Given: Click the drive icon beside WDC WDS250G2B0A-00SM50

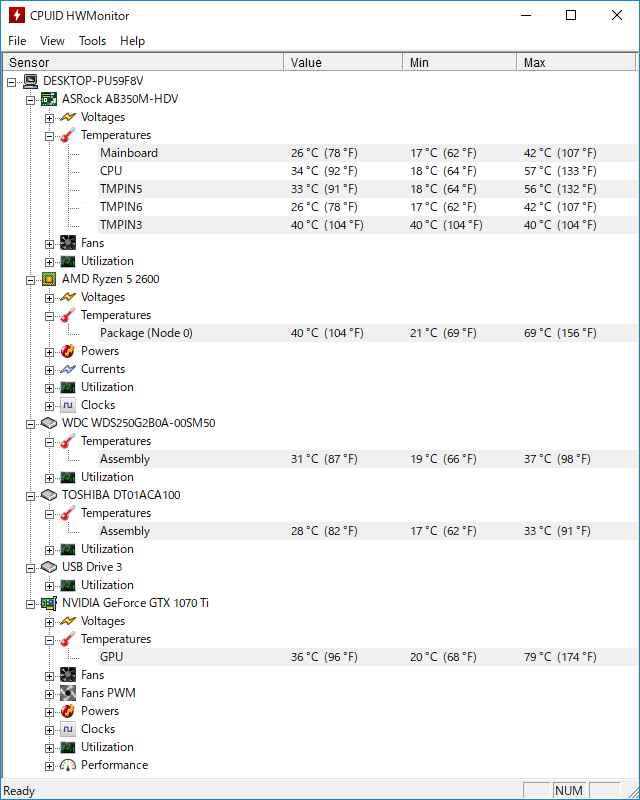Looking at the screenshot, I should 49,423.
